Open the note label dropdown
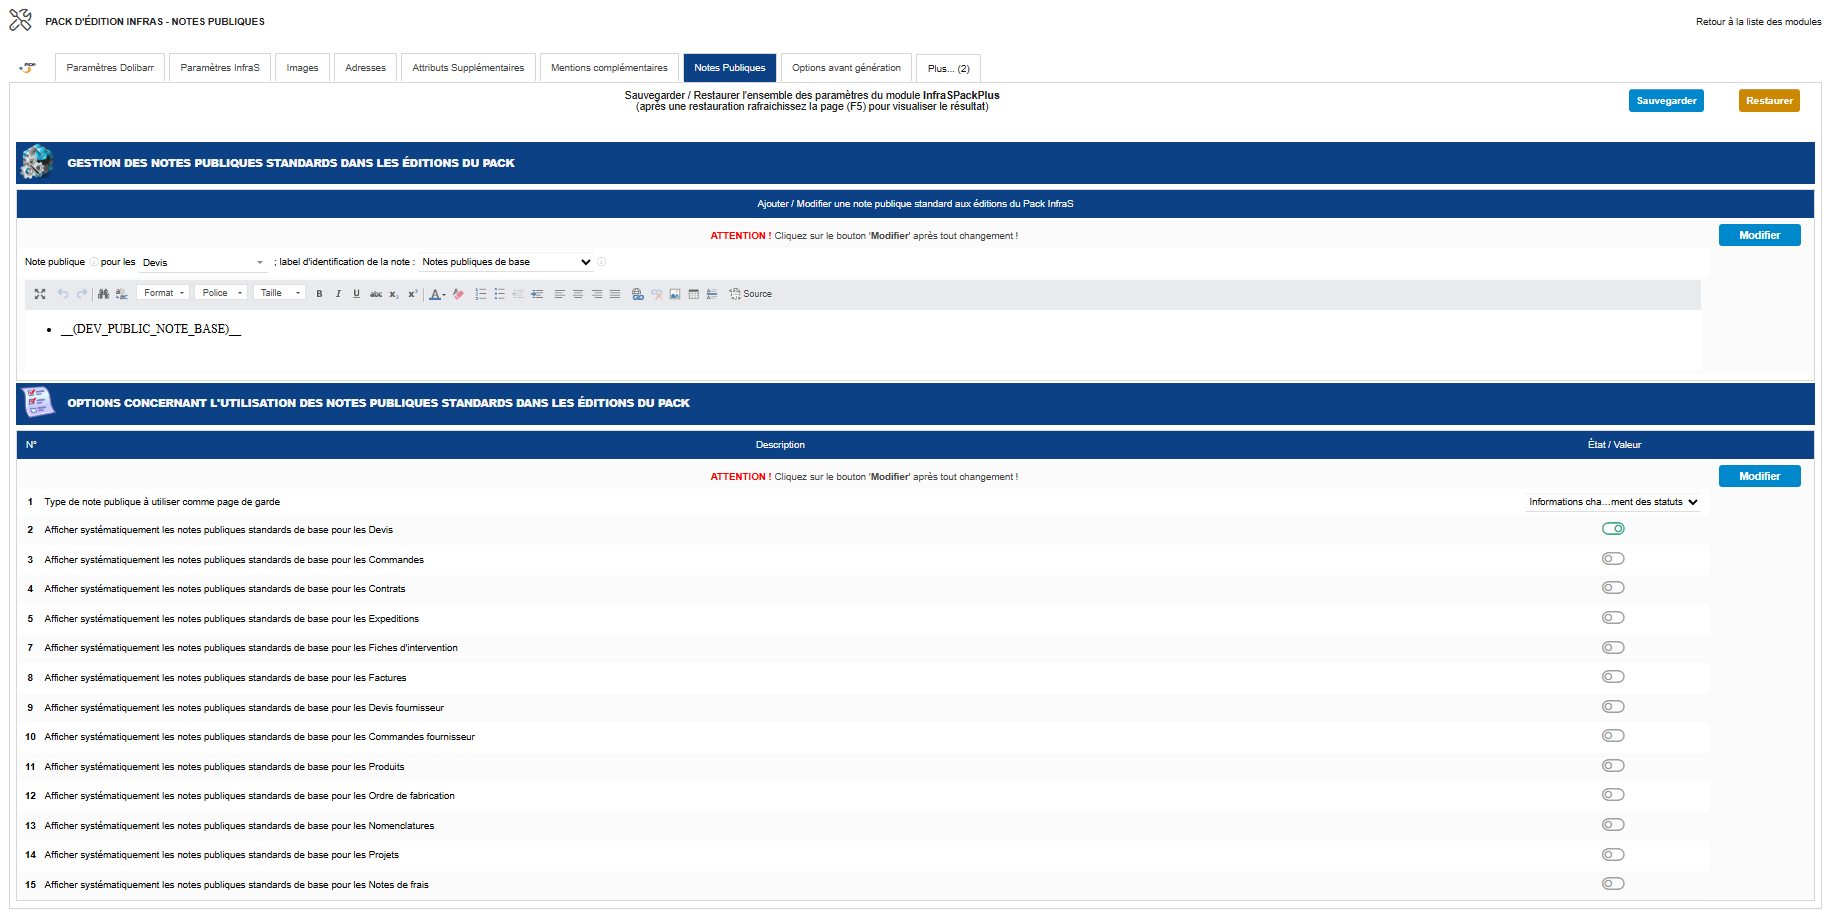1832x913 pixels. [507, 262]
